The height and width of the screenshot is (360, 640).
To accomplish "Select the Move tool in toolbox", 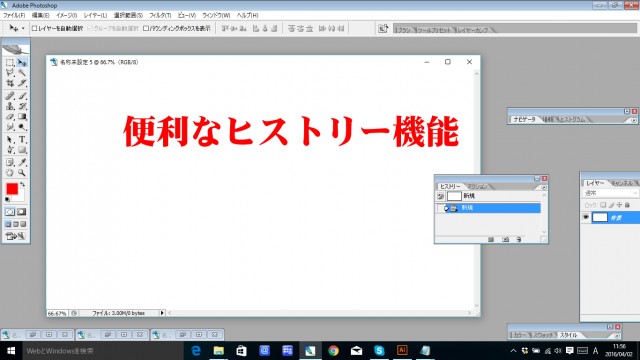I will click(x=22, y=62).
